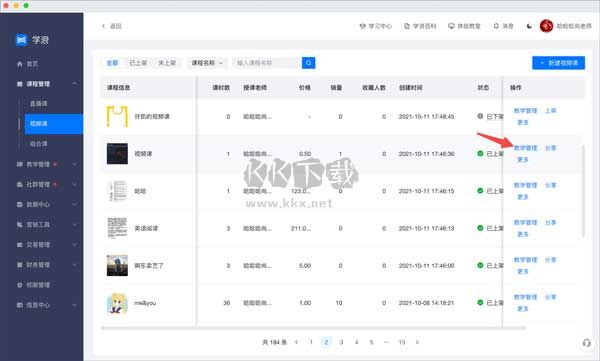
Task: Go to page 3 in pagination
Action: point(341,342)
